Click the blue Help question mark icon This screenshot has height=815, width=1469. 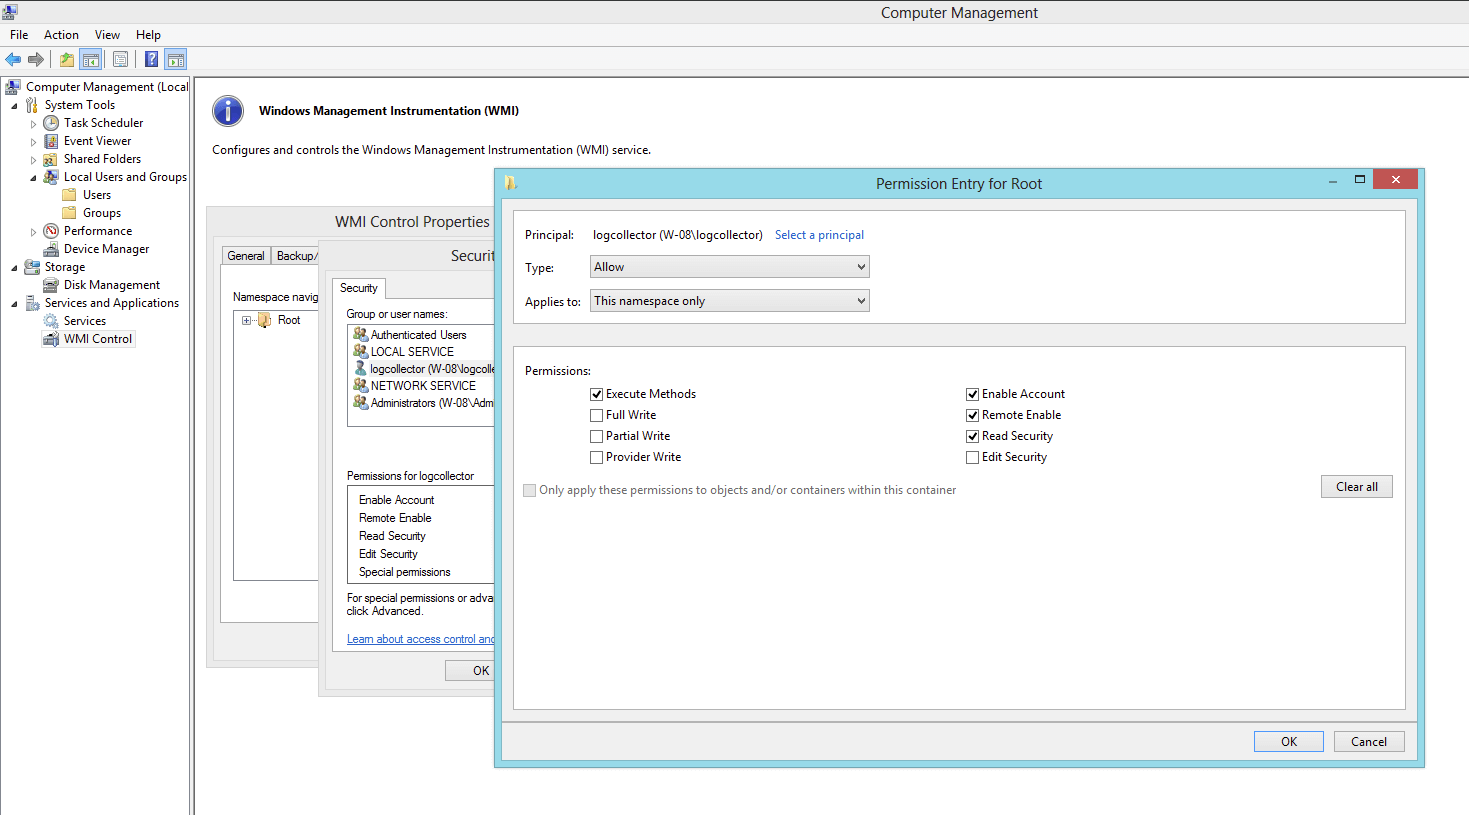tap(151, 60)
